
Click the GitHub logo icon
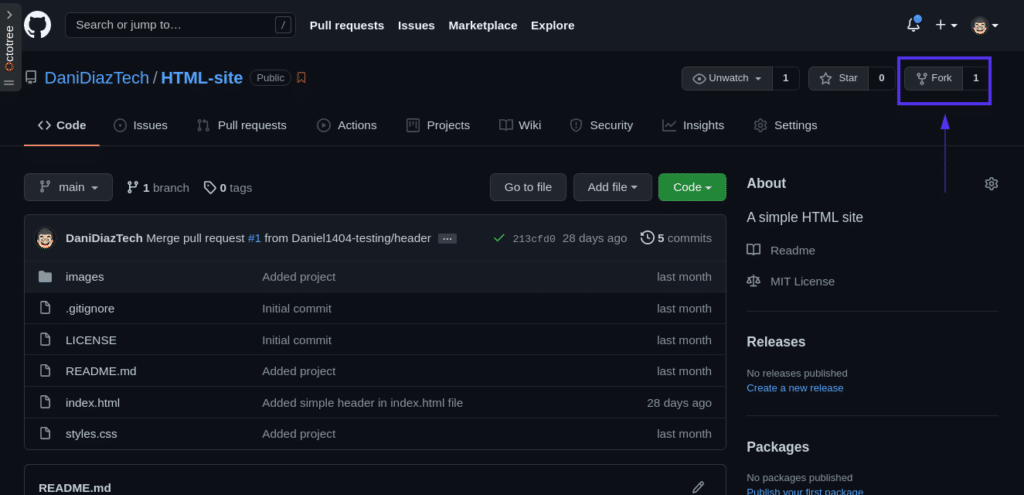pyautogui.click(x=38, y=25)
